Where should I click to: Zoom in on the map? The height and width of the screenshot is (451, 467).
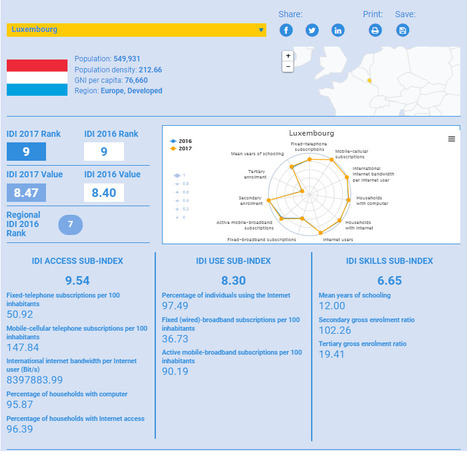[x=288, y=56]
